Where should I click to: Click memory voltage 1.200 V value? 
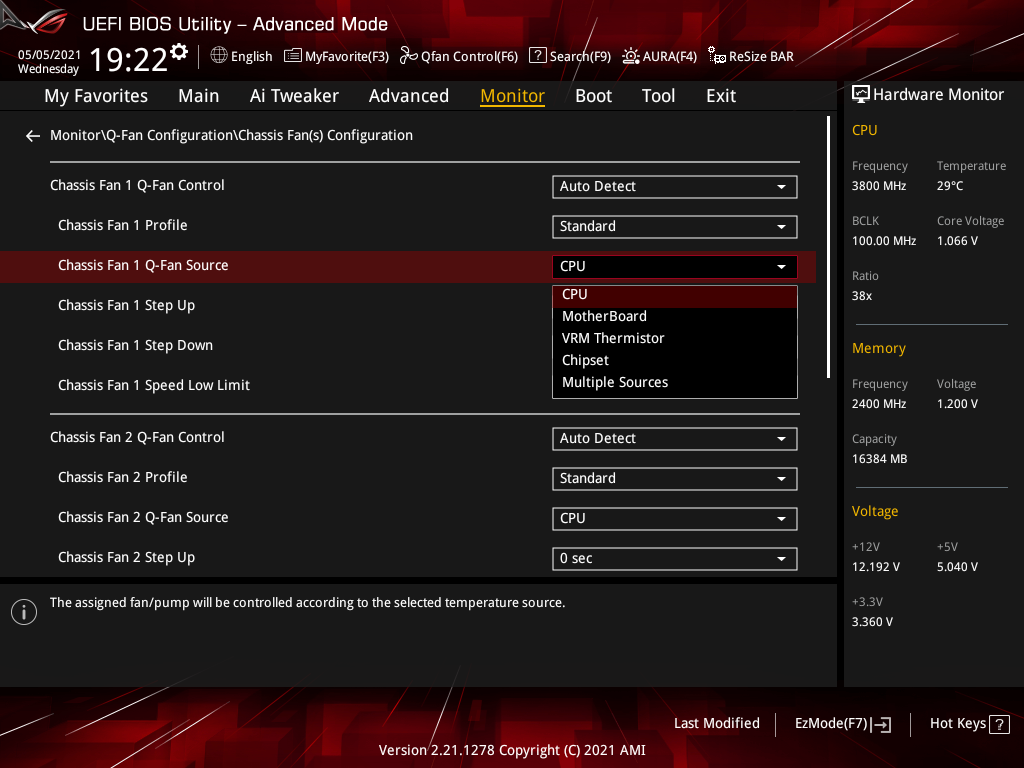click(957, 404)
